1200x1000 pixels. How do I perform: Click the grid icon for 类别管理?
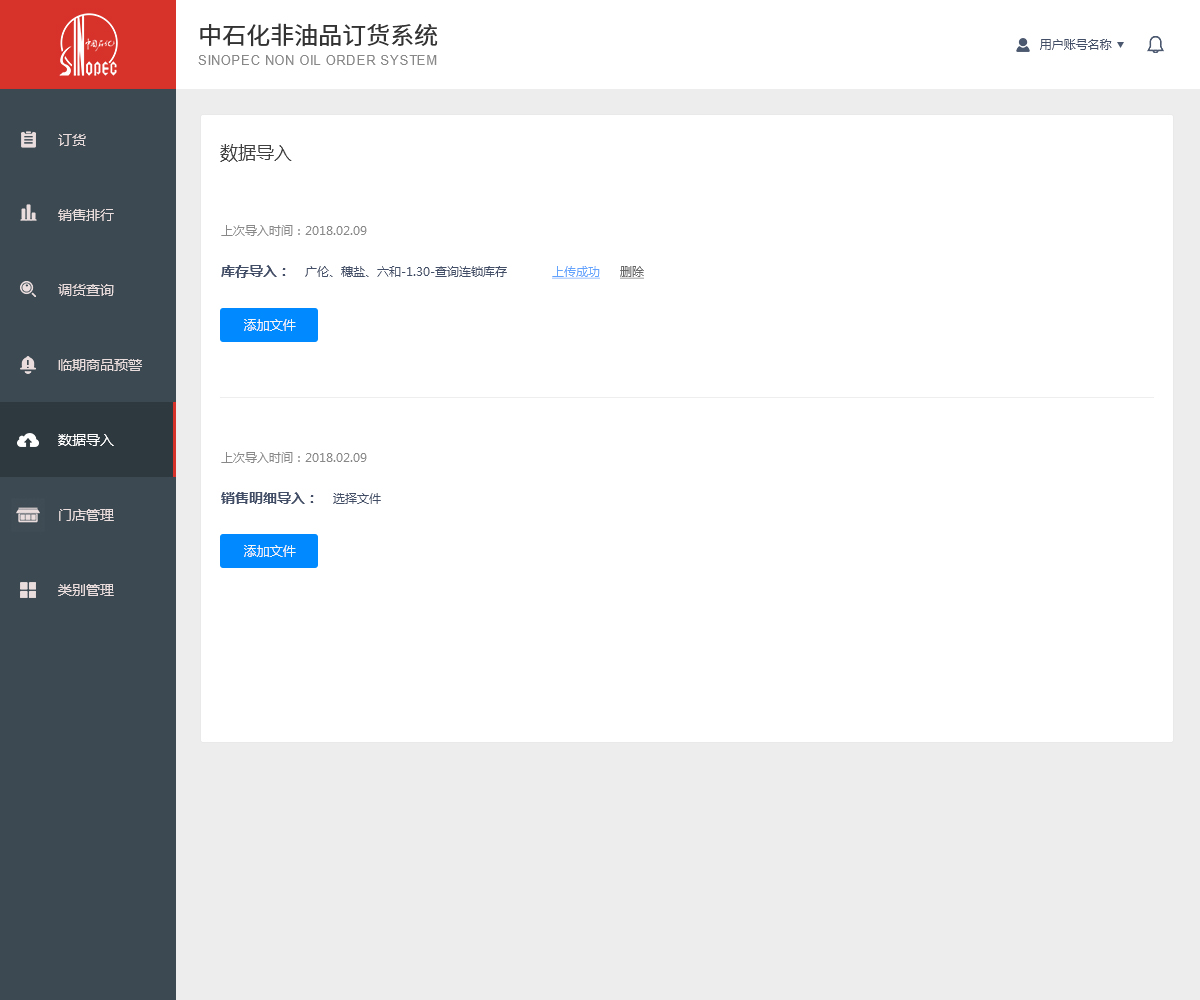click(x=28, y=590)
